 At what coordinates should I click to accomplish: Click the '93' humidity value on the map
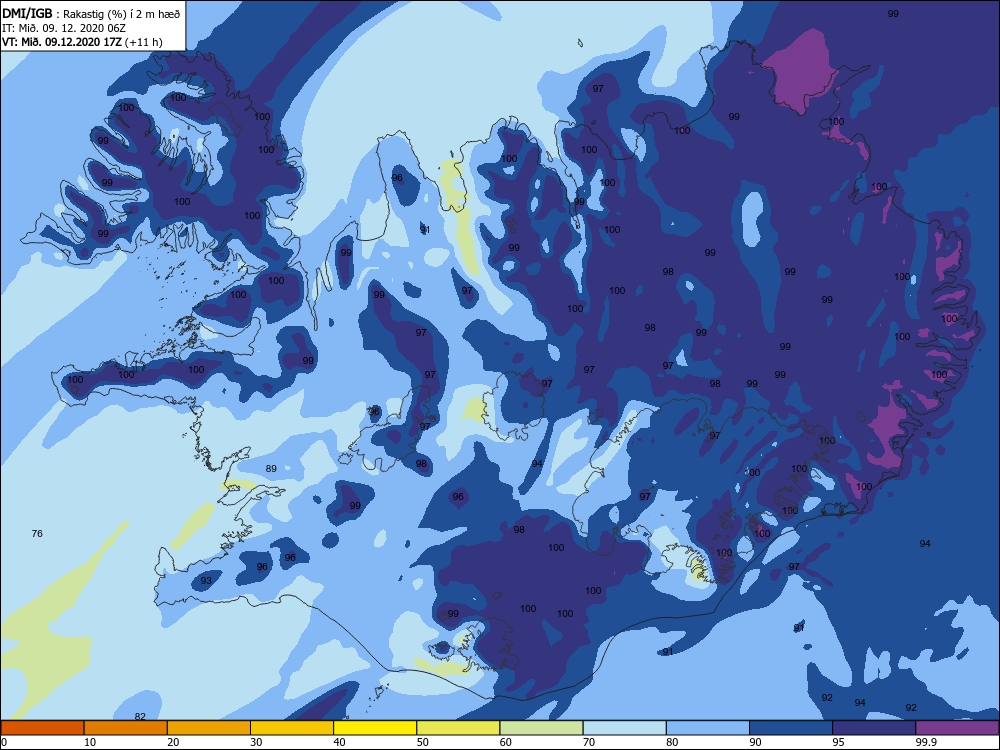206,580
